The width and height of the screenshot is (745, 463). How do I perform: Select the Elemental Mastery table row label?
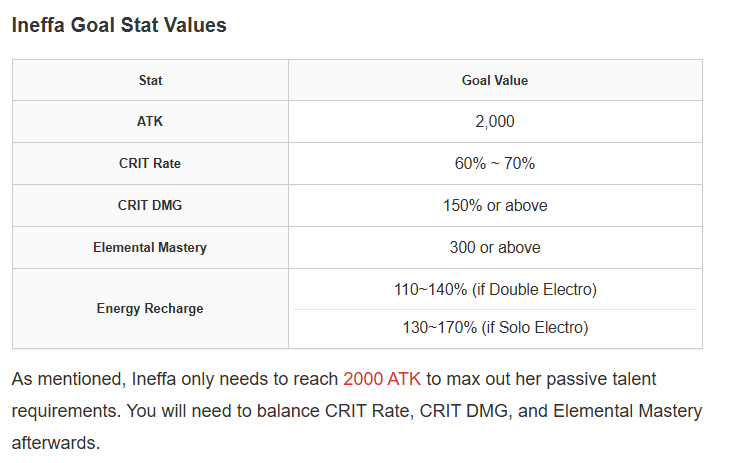click(150, 247)
